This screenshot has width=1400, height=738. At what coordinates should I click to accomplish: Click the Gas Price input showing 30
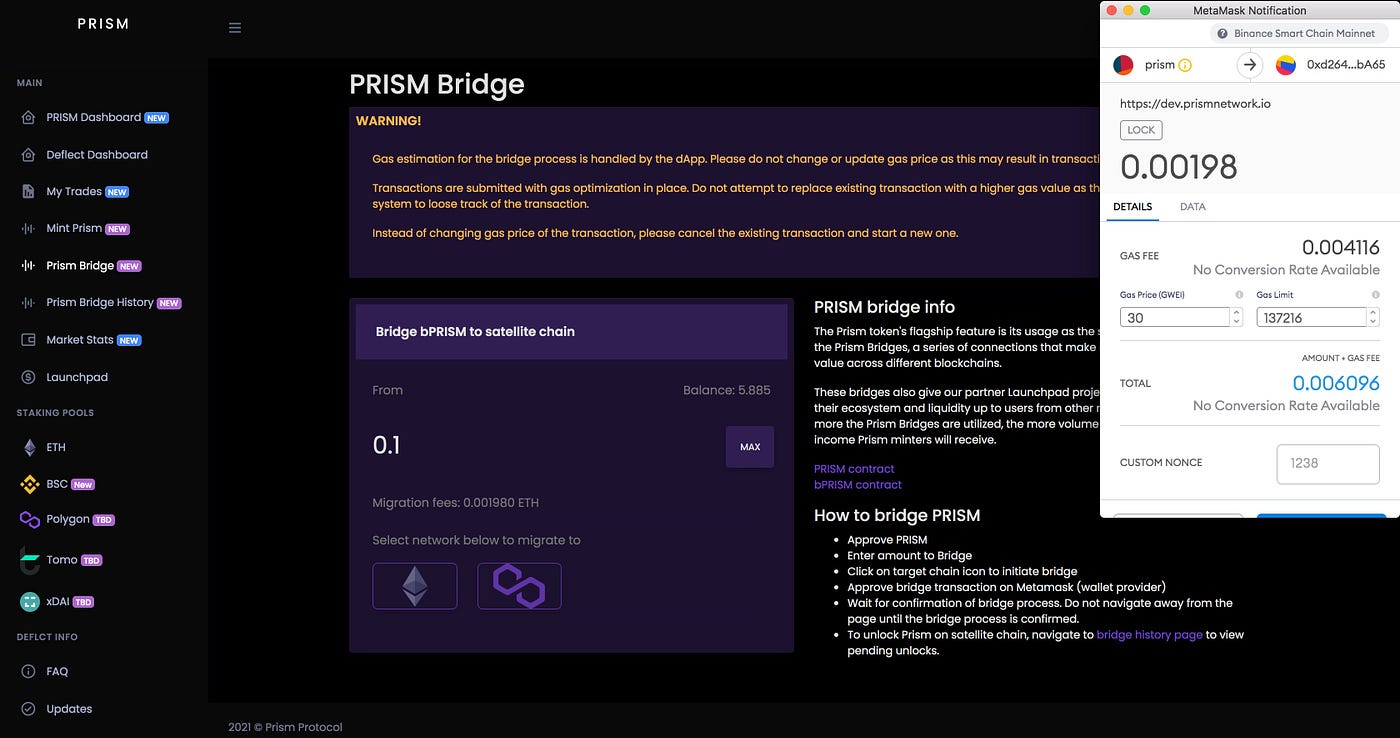point(1175,317)
